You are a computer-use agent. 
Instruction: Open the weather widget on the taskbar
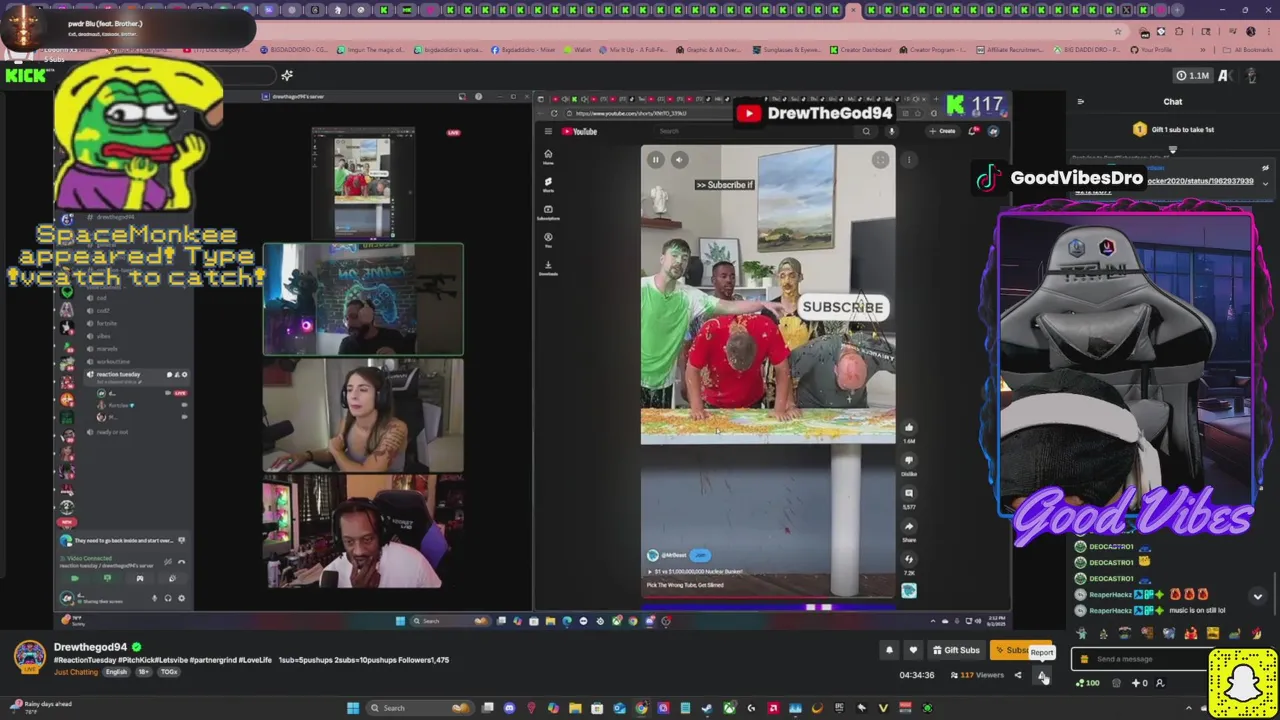coord(42,707)
